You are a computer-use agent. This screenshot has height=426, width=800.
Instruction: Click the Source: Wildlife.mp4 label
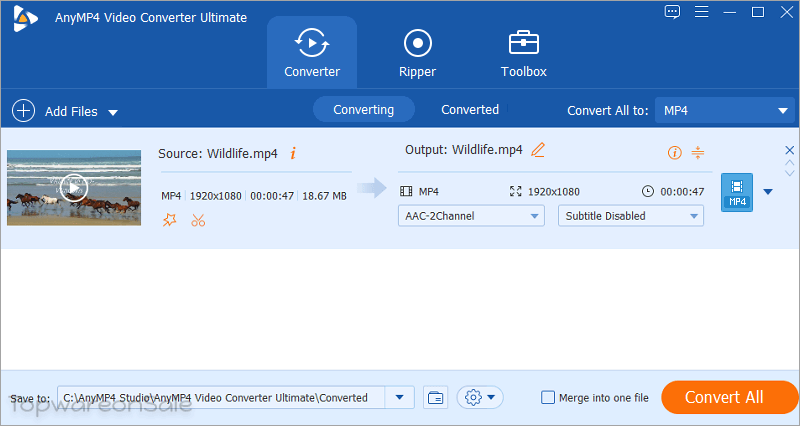tap(218, 154)
